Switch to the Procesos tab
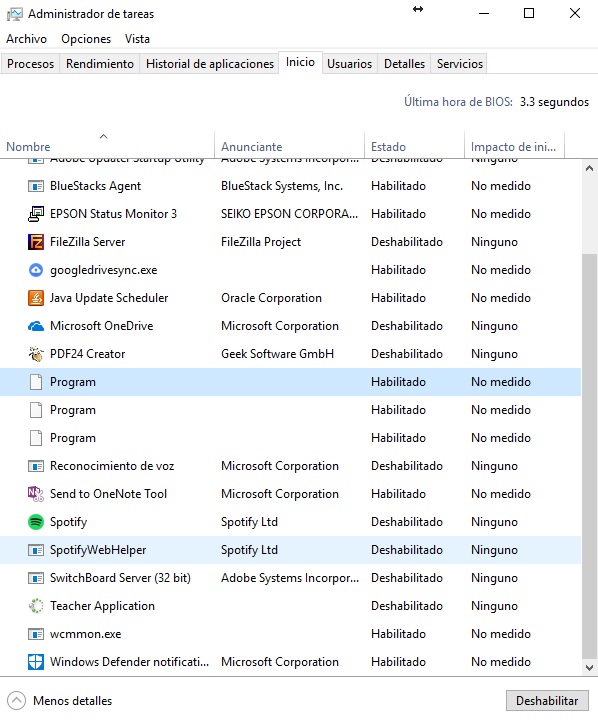598x724 pixels. [x=30, y=64]
